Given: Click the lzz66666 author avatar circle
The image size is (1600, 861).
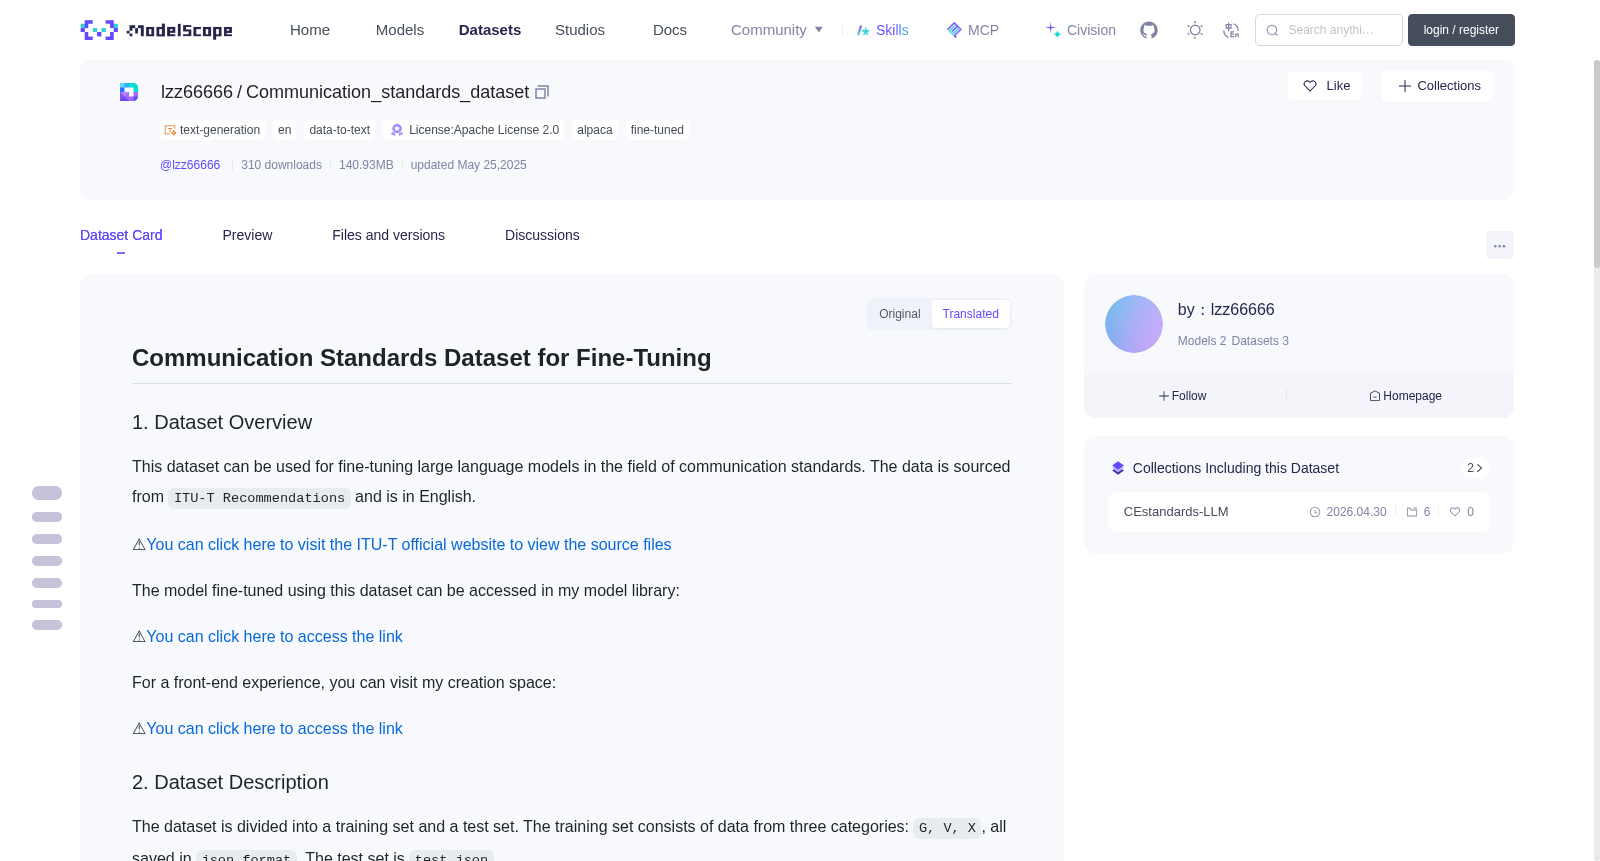Looking at the screenshot, I should pyautogui.click(x=1134, y=324).
